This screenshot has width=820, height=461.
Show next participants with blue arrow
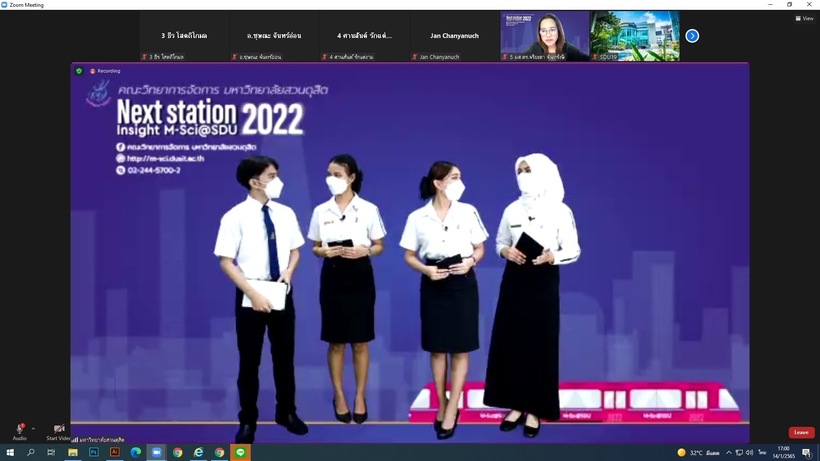click(x=692, y=36)
